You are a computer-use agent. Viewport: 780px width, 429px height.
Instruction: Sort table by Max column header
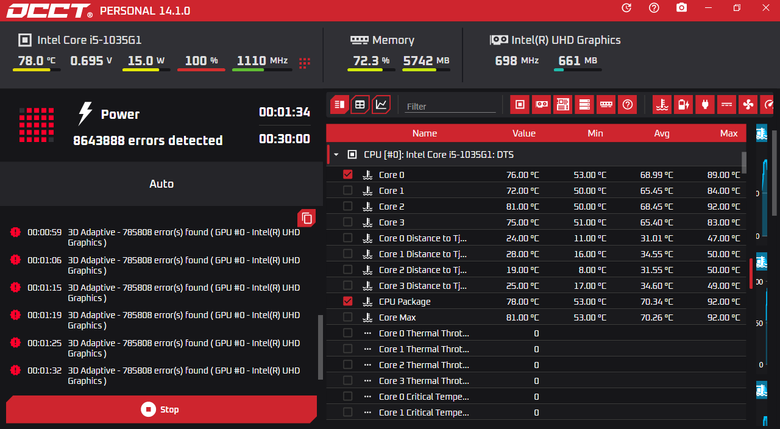(x=729, y=133)
